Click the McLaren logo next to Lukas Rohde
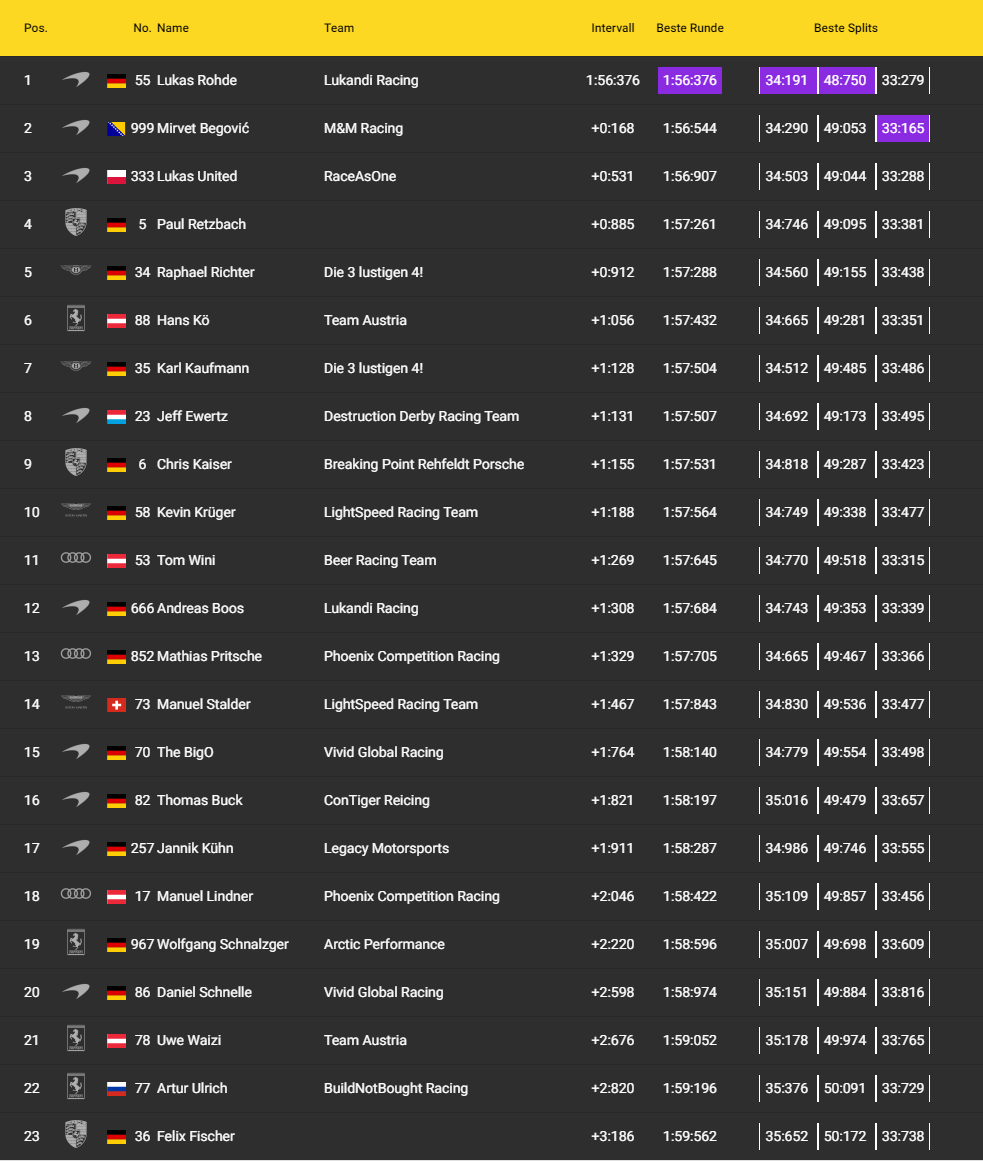983x1161 pixels. click(x=76, y=80)
